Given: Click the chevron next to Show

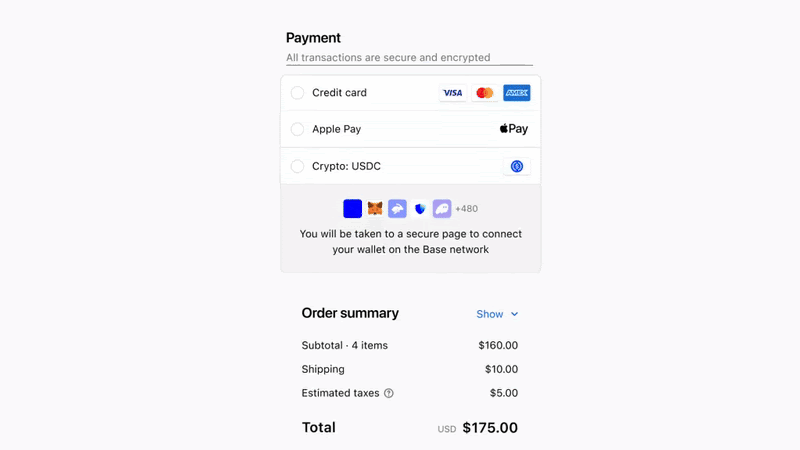Looking at the screenshot, I should (514, 314).
